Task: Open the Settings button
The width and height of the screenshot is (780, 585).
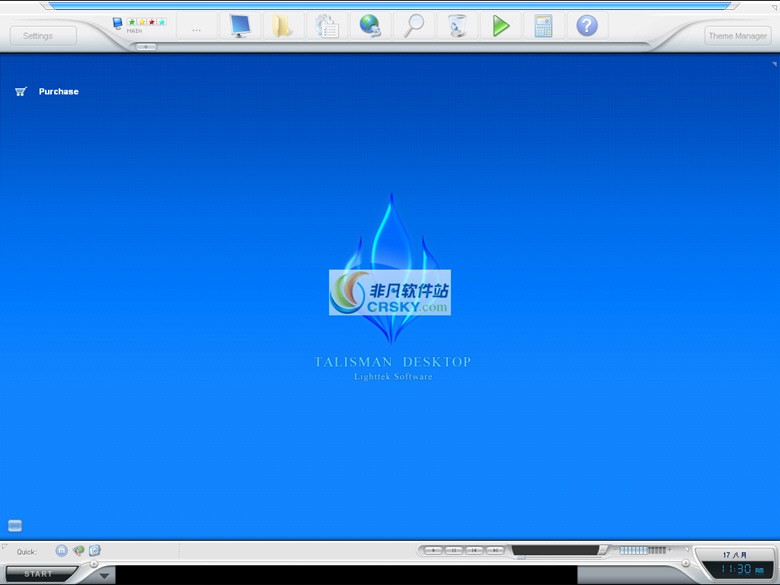Action: click(43, 36)
